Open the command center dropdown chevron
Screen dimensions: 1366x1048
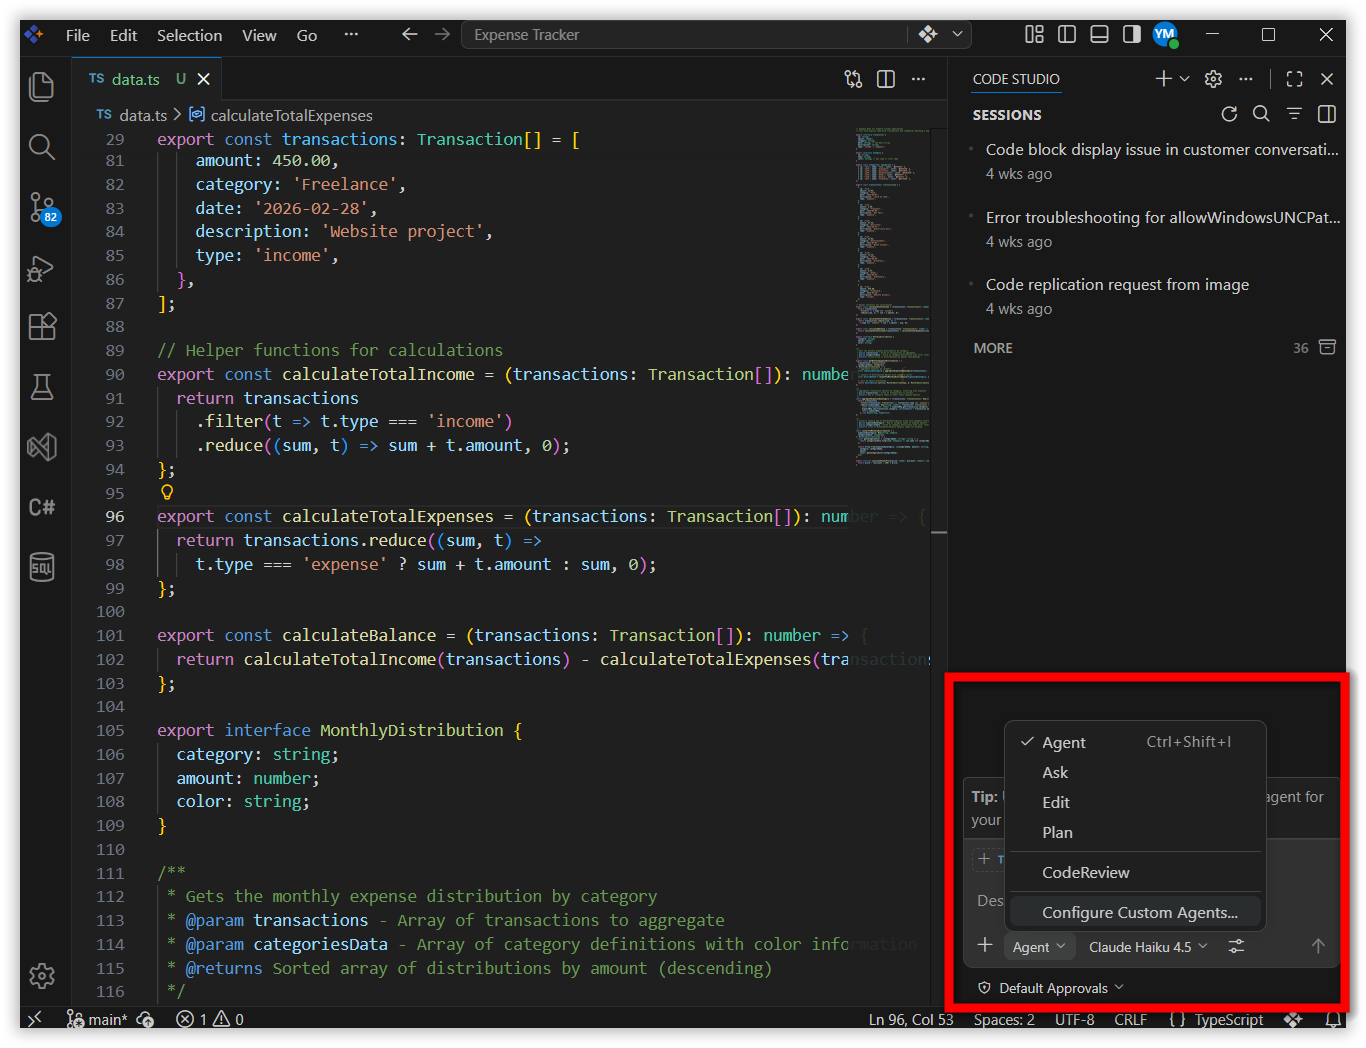coord(957,34)
